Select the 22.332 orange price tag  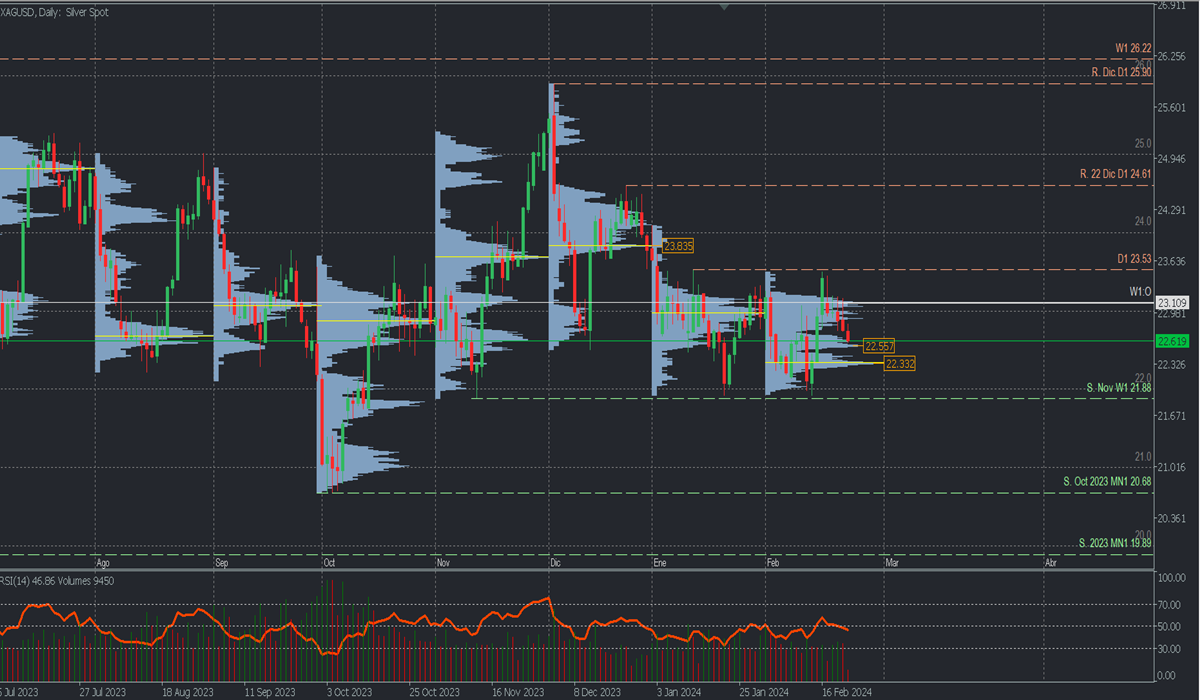(x=899, y=364)
